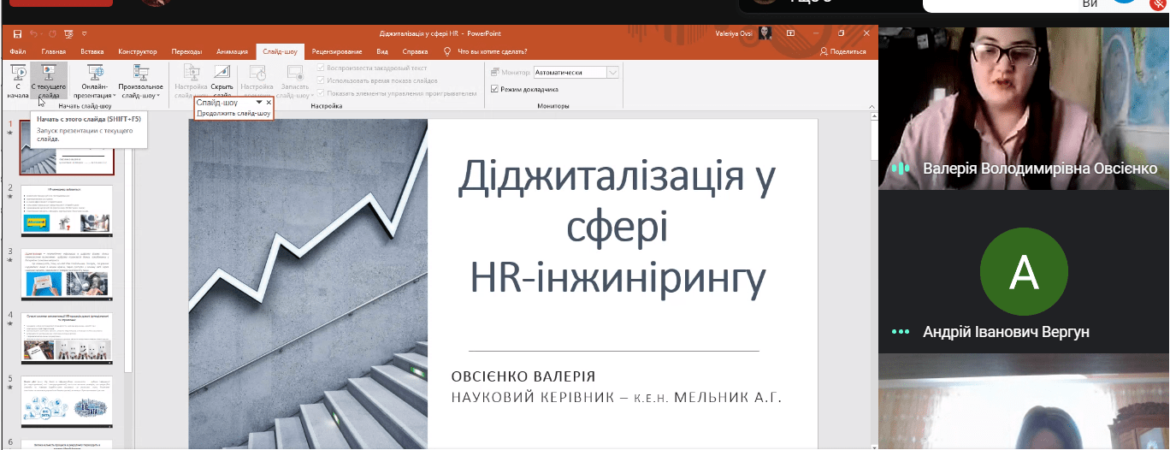Image resolution: width=1170 pixels, height=450 pixels.
Task: Start presentation icon in quick access toolbar
Action: click(69, 34)
